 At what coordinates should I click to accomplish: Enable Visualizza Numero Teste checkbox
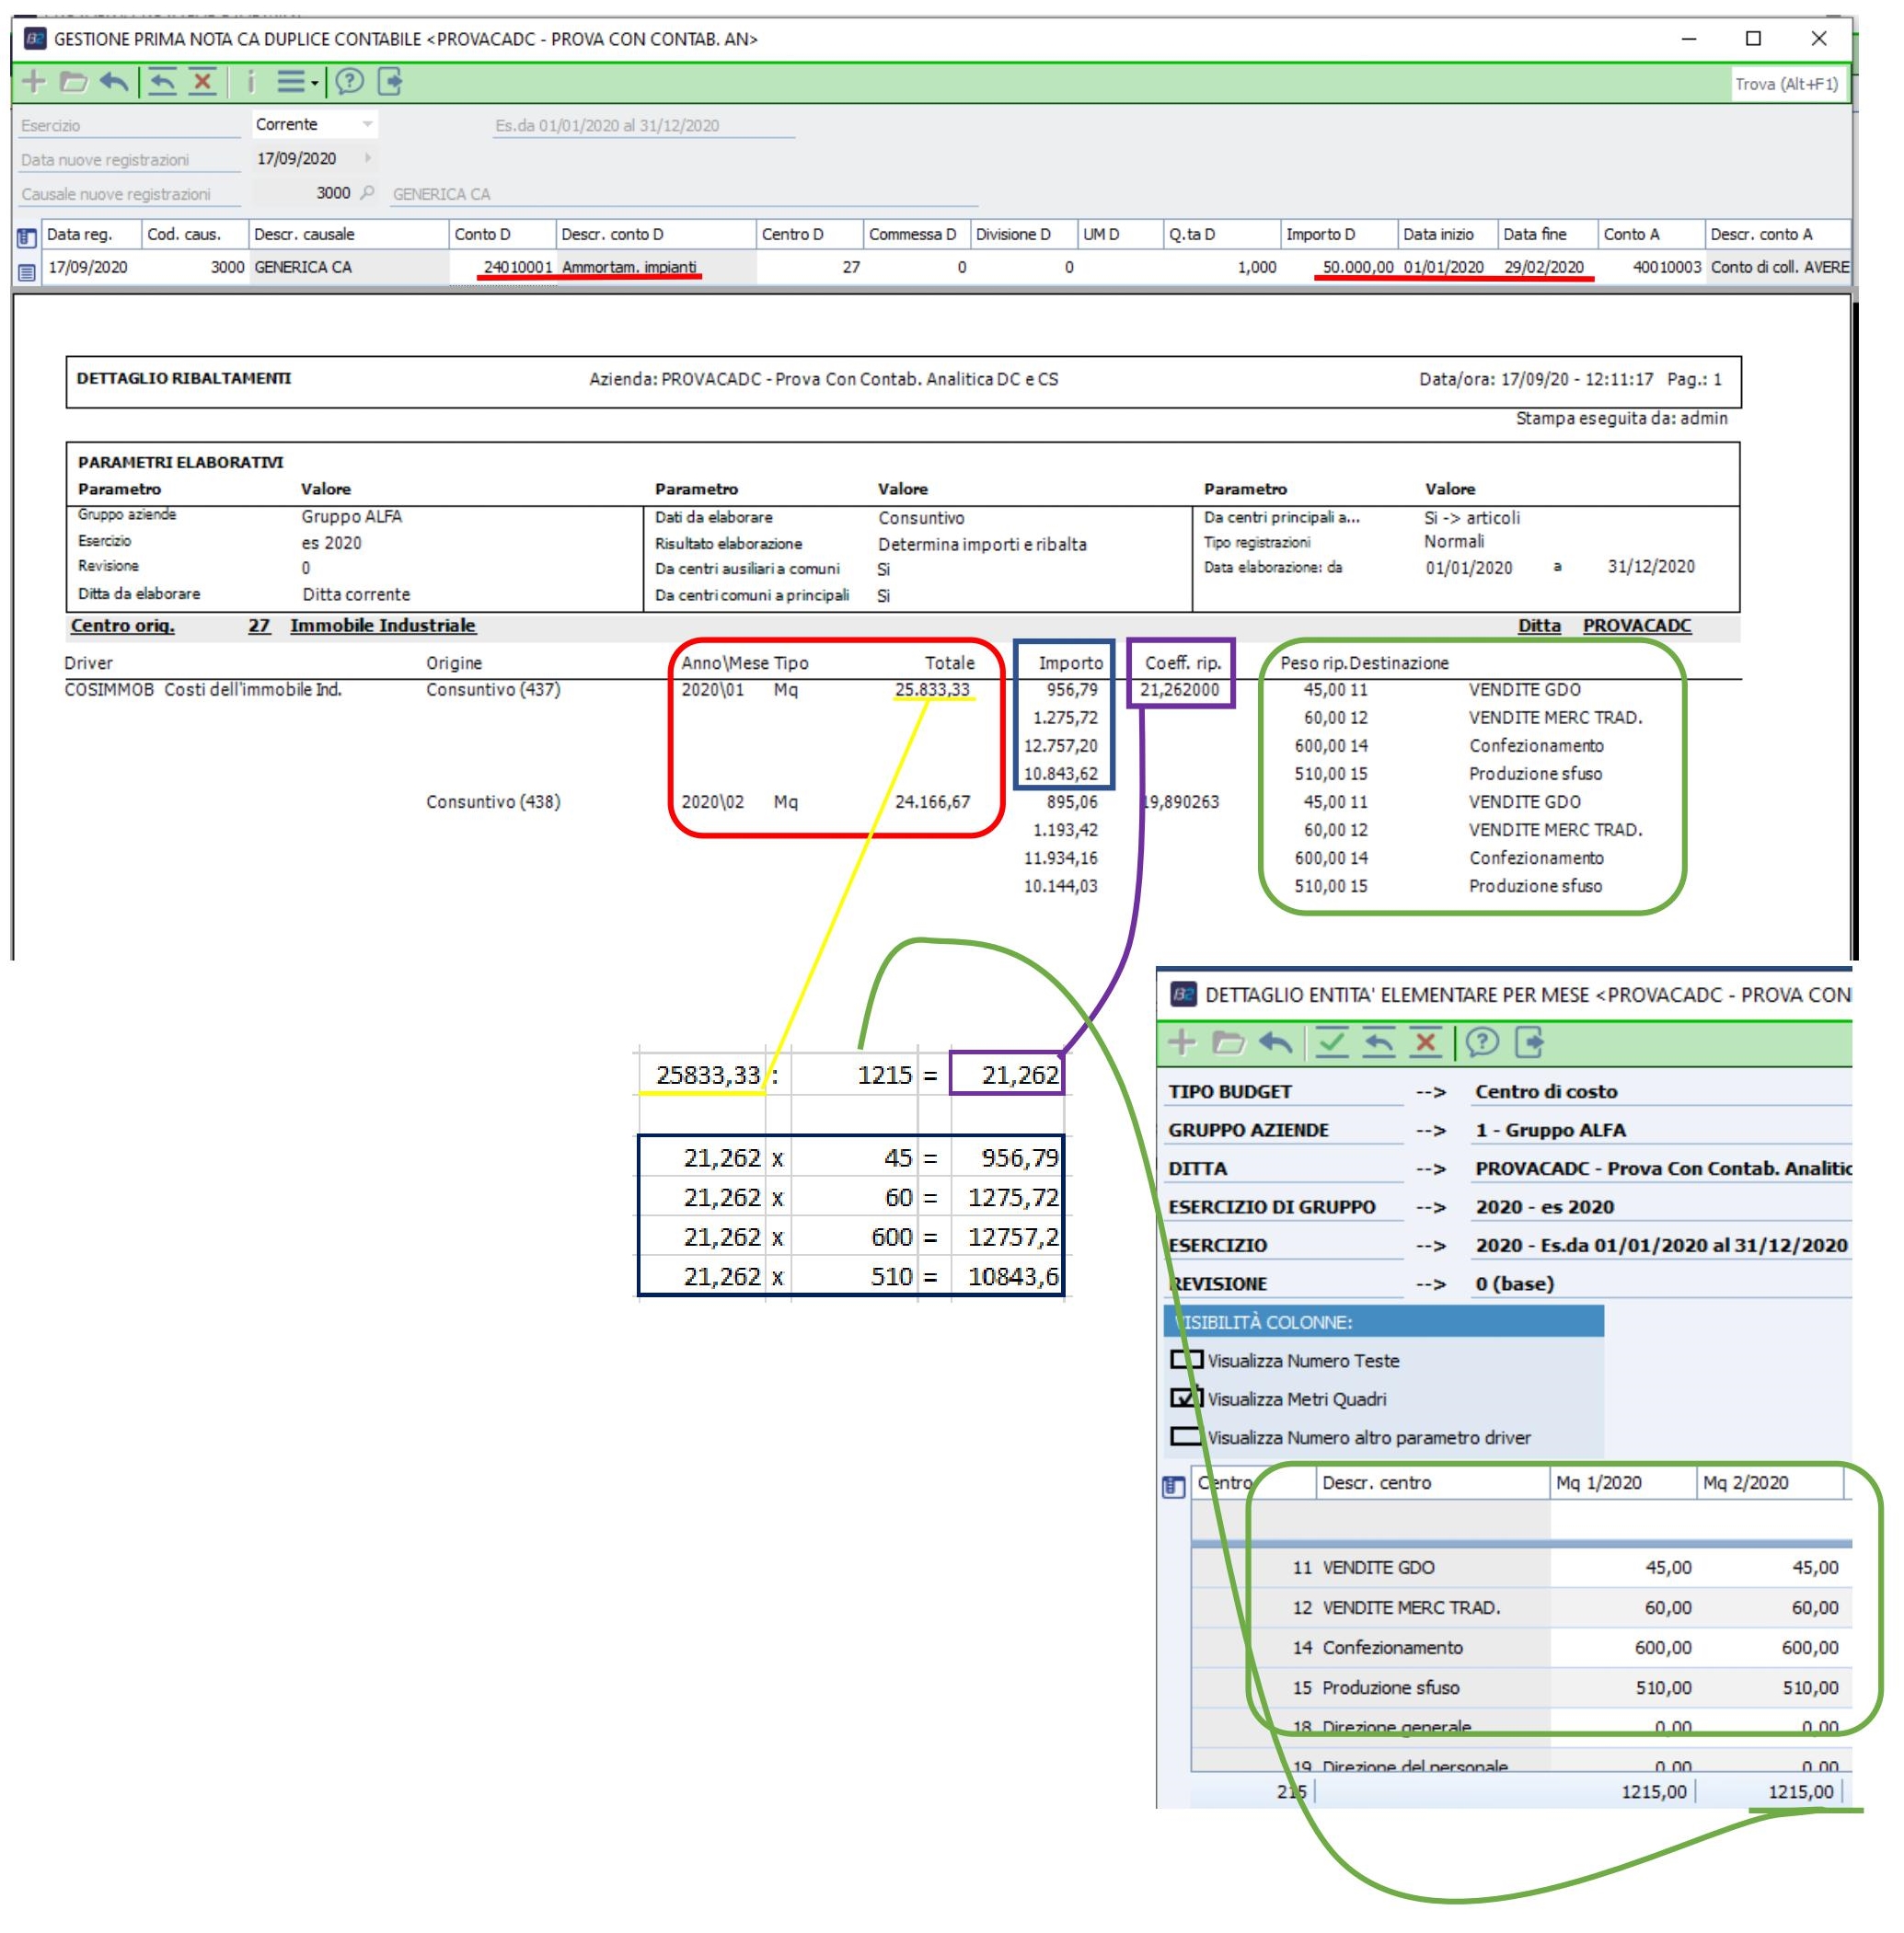coord(1186,1360)
